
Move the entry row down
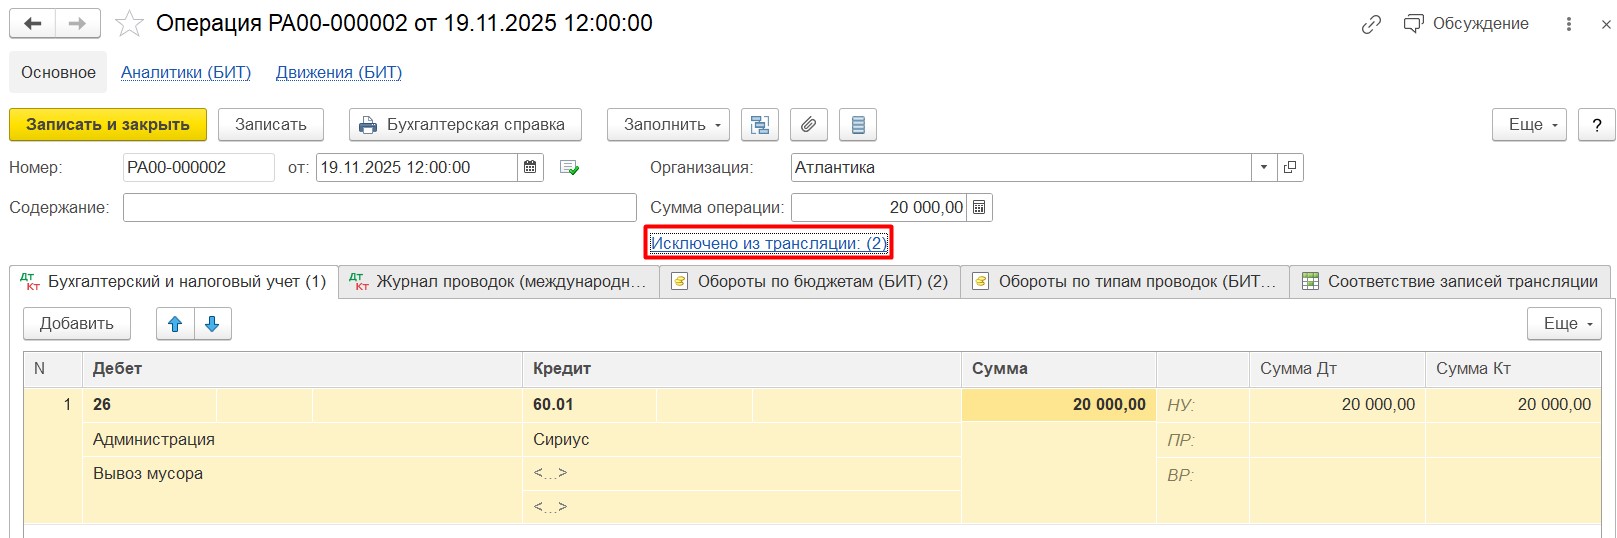point(212,324)
